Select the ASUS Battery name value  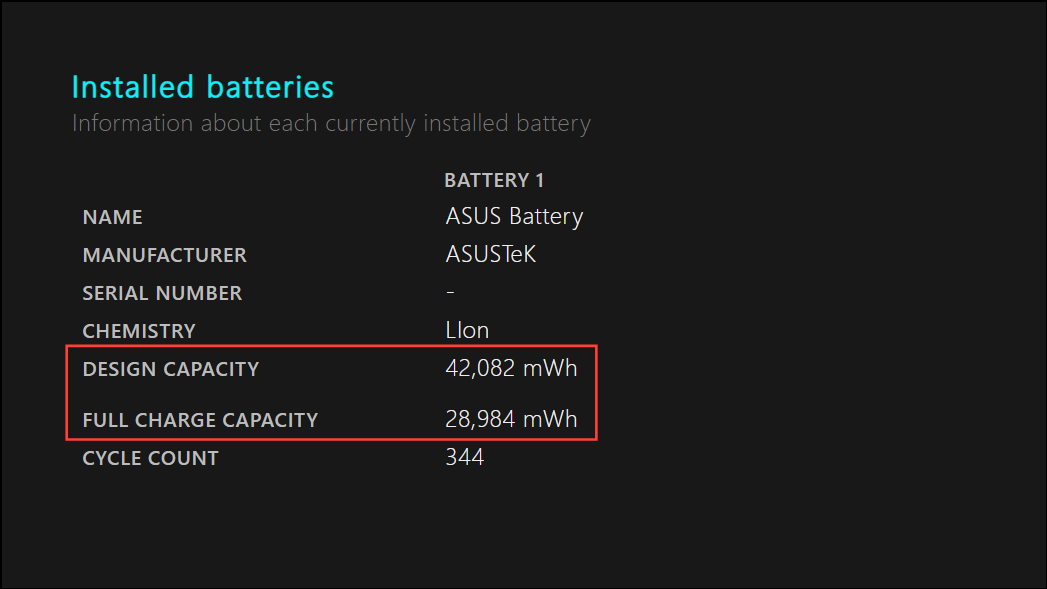tap(514, 217)
